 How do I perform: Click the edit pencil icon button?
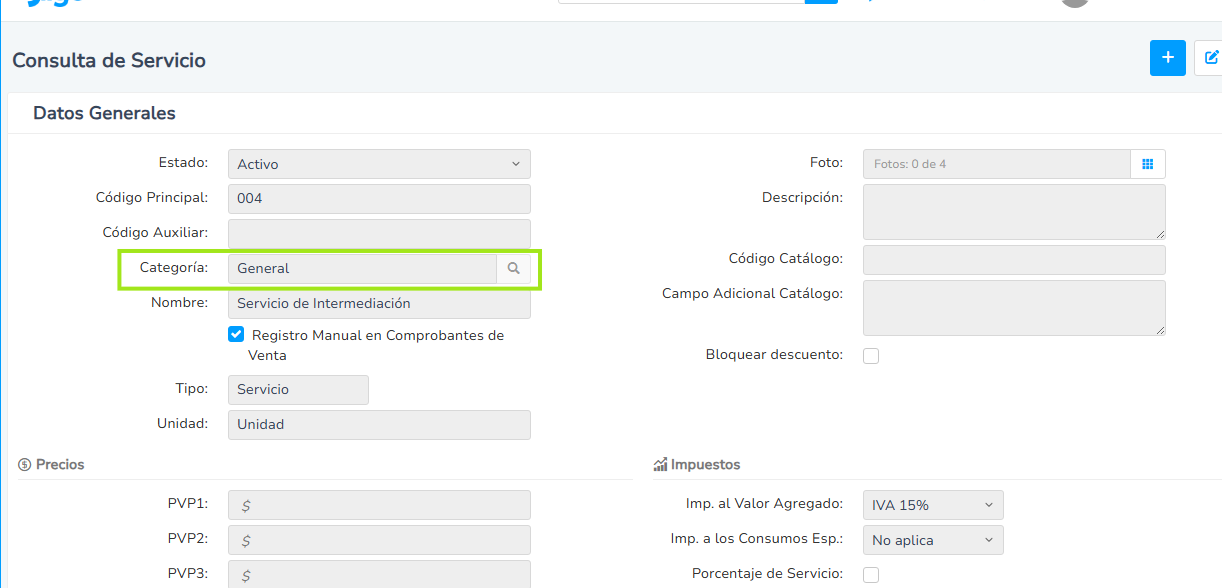pos(1209,58)
